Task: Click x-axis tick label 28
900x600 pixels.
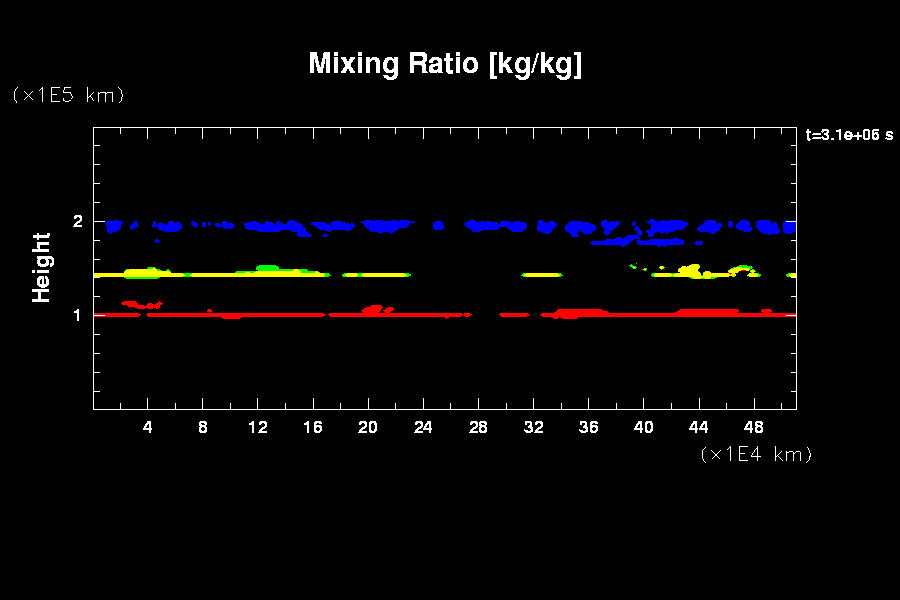Action: click(478, 427)
